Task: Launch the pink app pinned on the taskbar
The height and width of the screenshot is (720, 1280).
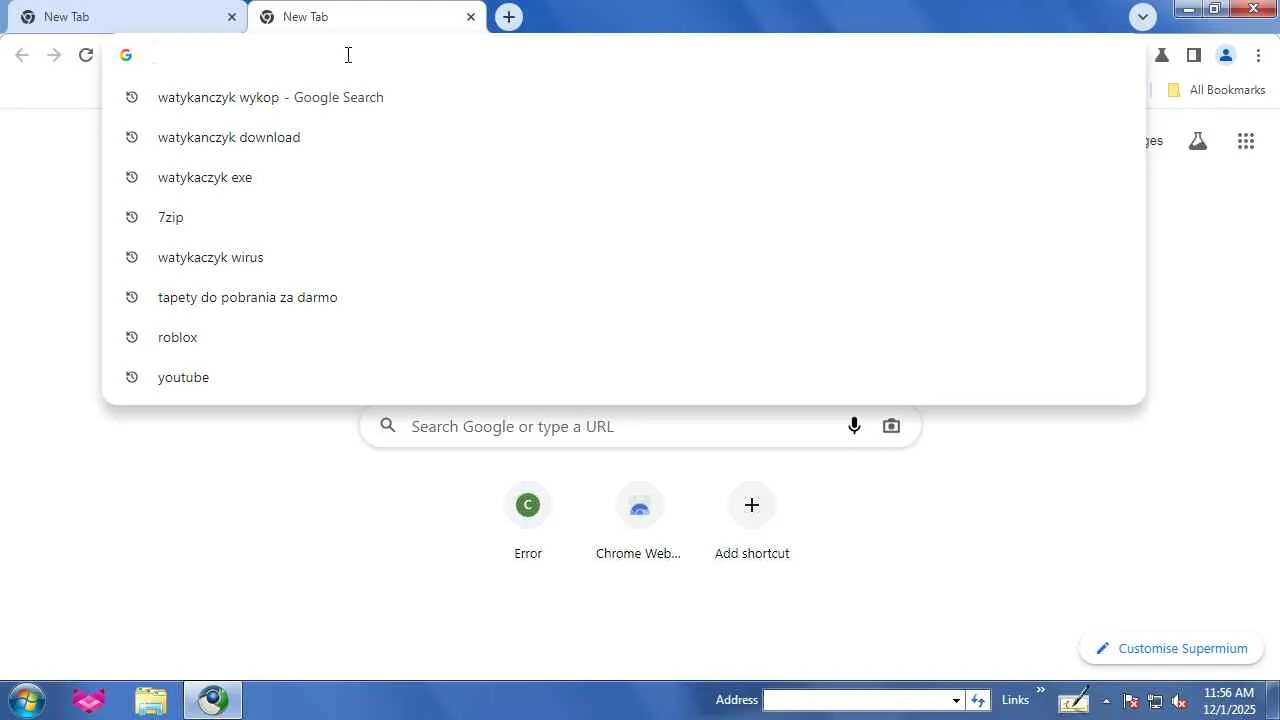Action: coord(90,701)
